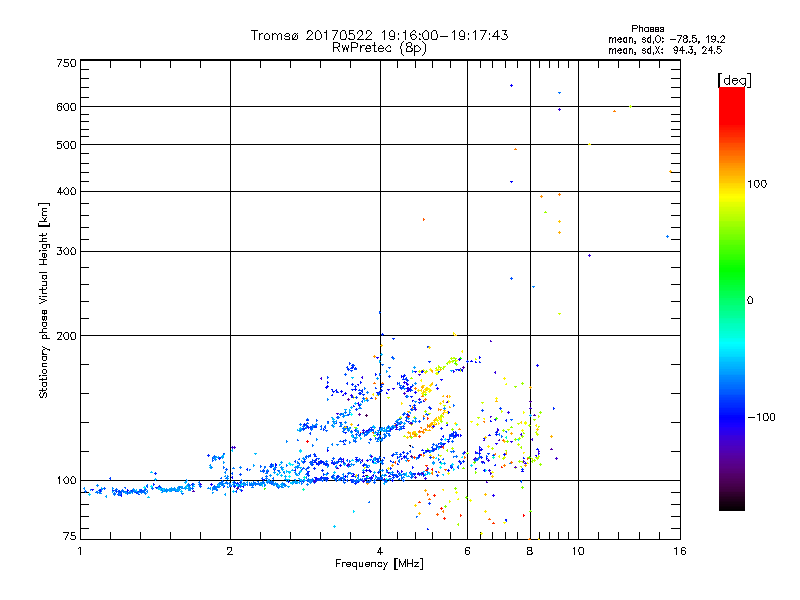Click the colorbar '100' tick label
Image resolution: width=800 pixels, height=600 pixels.
(x=757, y=184)
